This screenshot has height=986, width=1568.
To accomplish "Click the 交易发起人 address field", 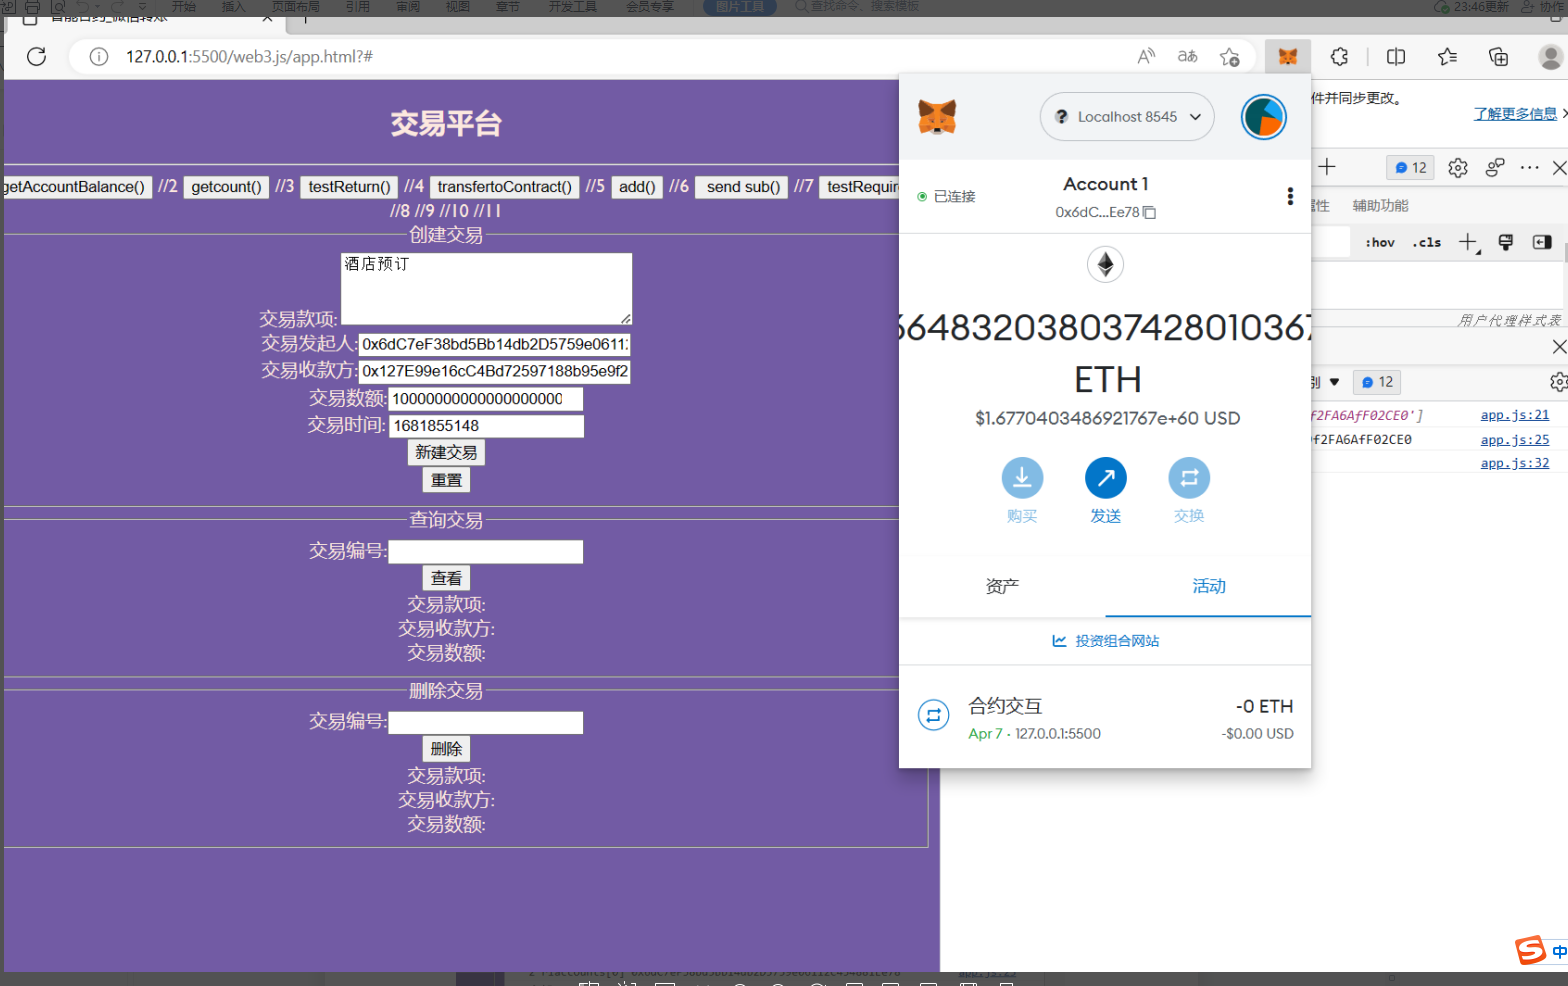I will (494, 345).
